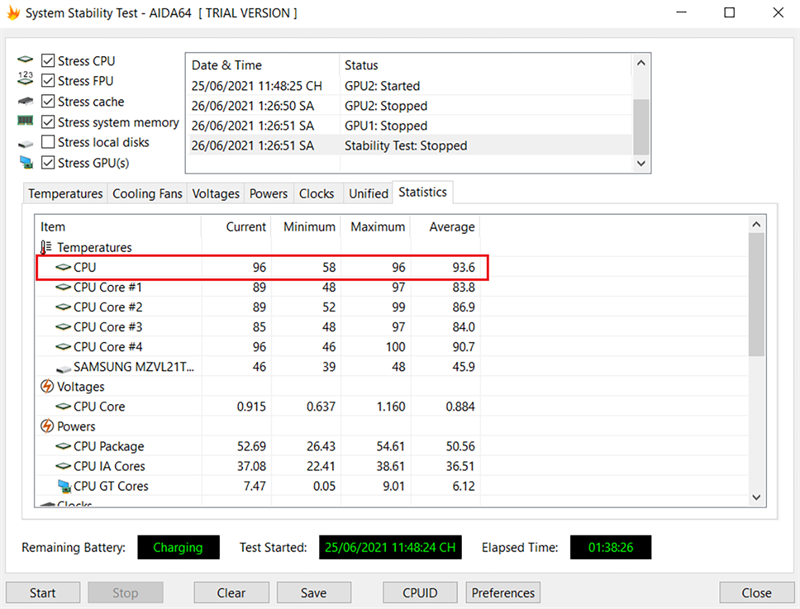Click the log list scroll-down arrow

click(641, 163)
